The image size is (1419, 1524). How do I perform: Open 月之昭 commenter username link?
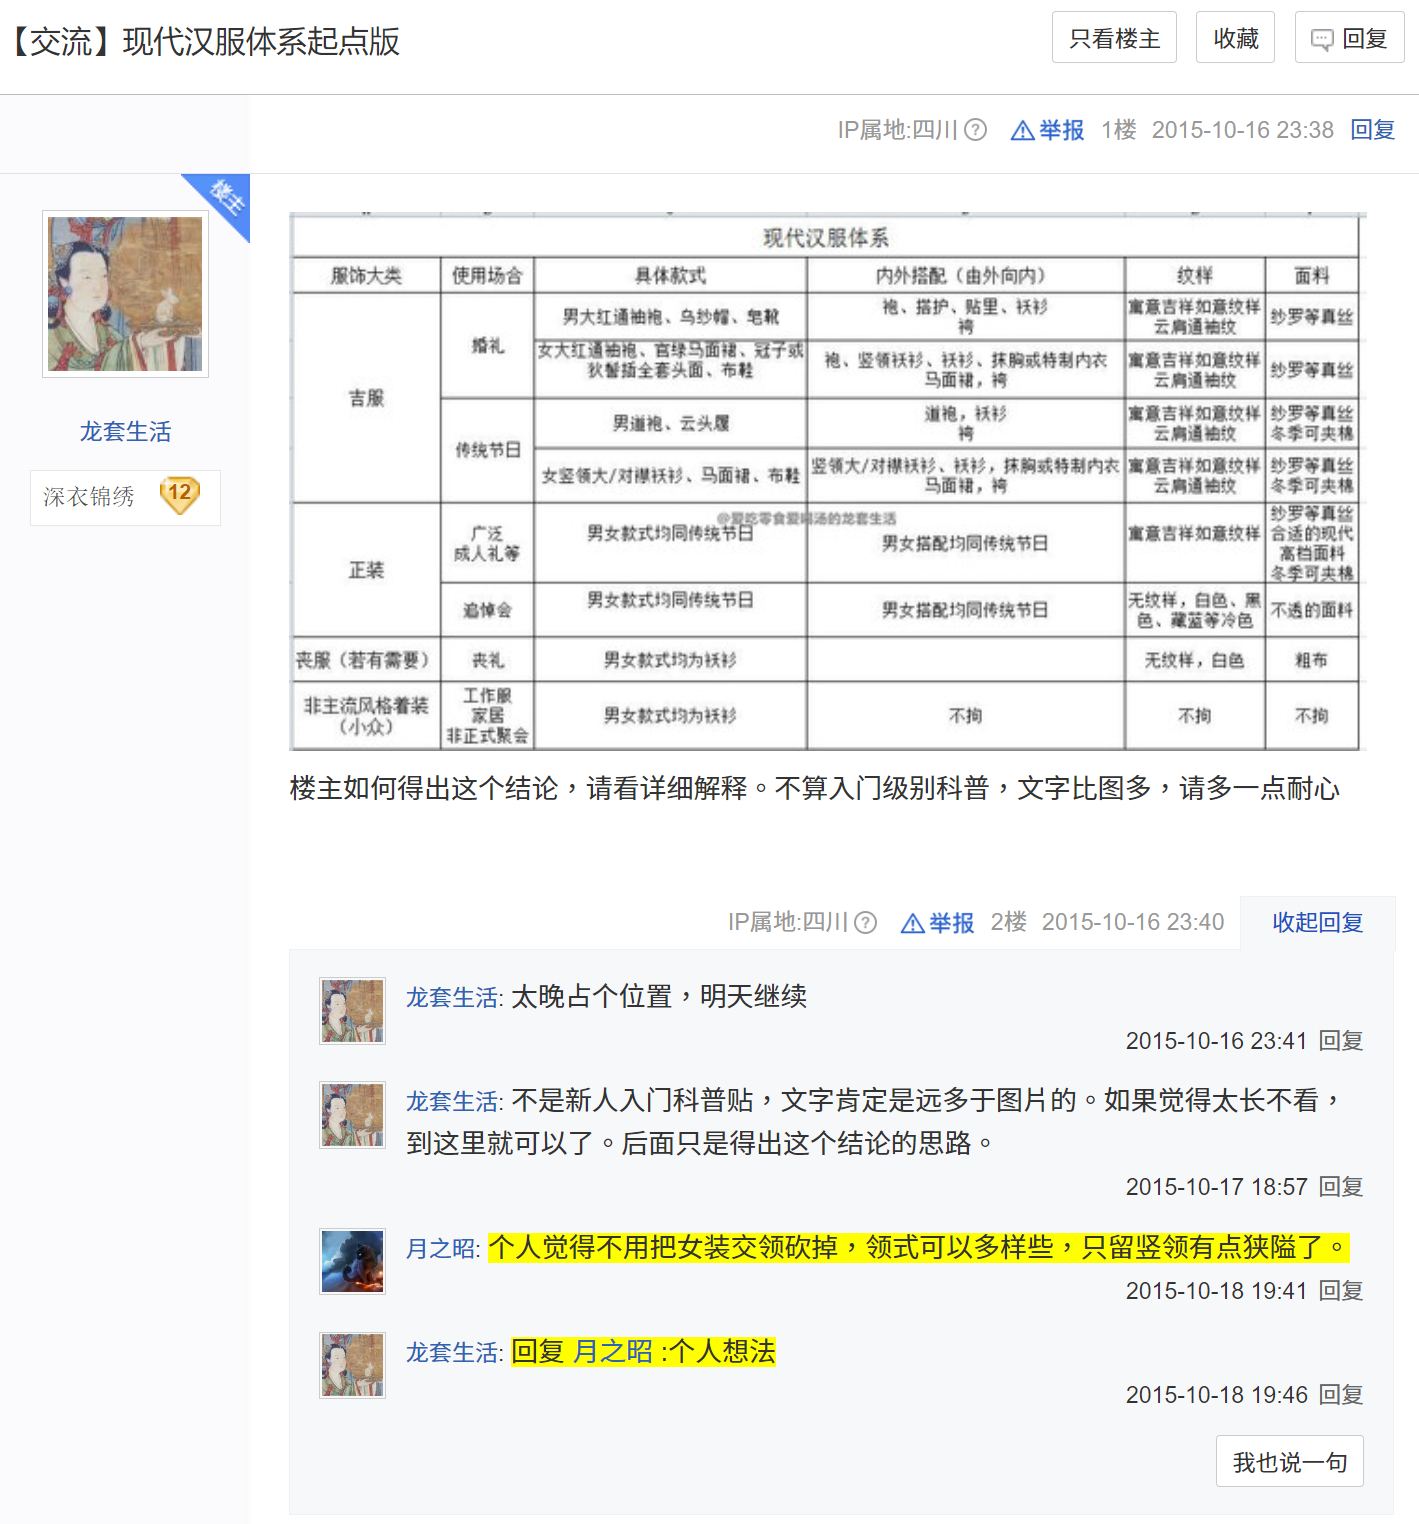click(x=440, y=1249)
